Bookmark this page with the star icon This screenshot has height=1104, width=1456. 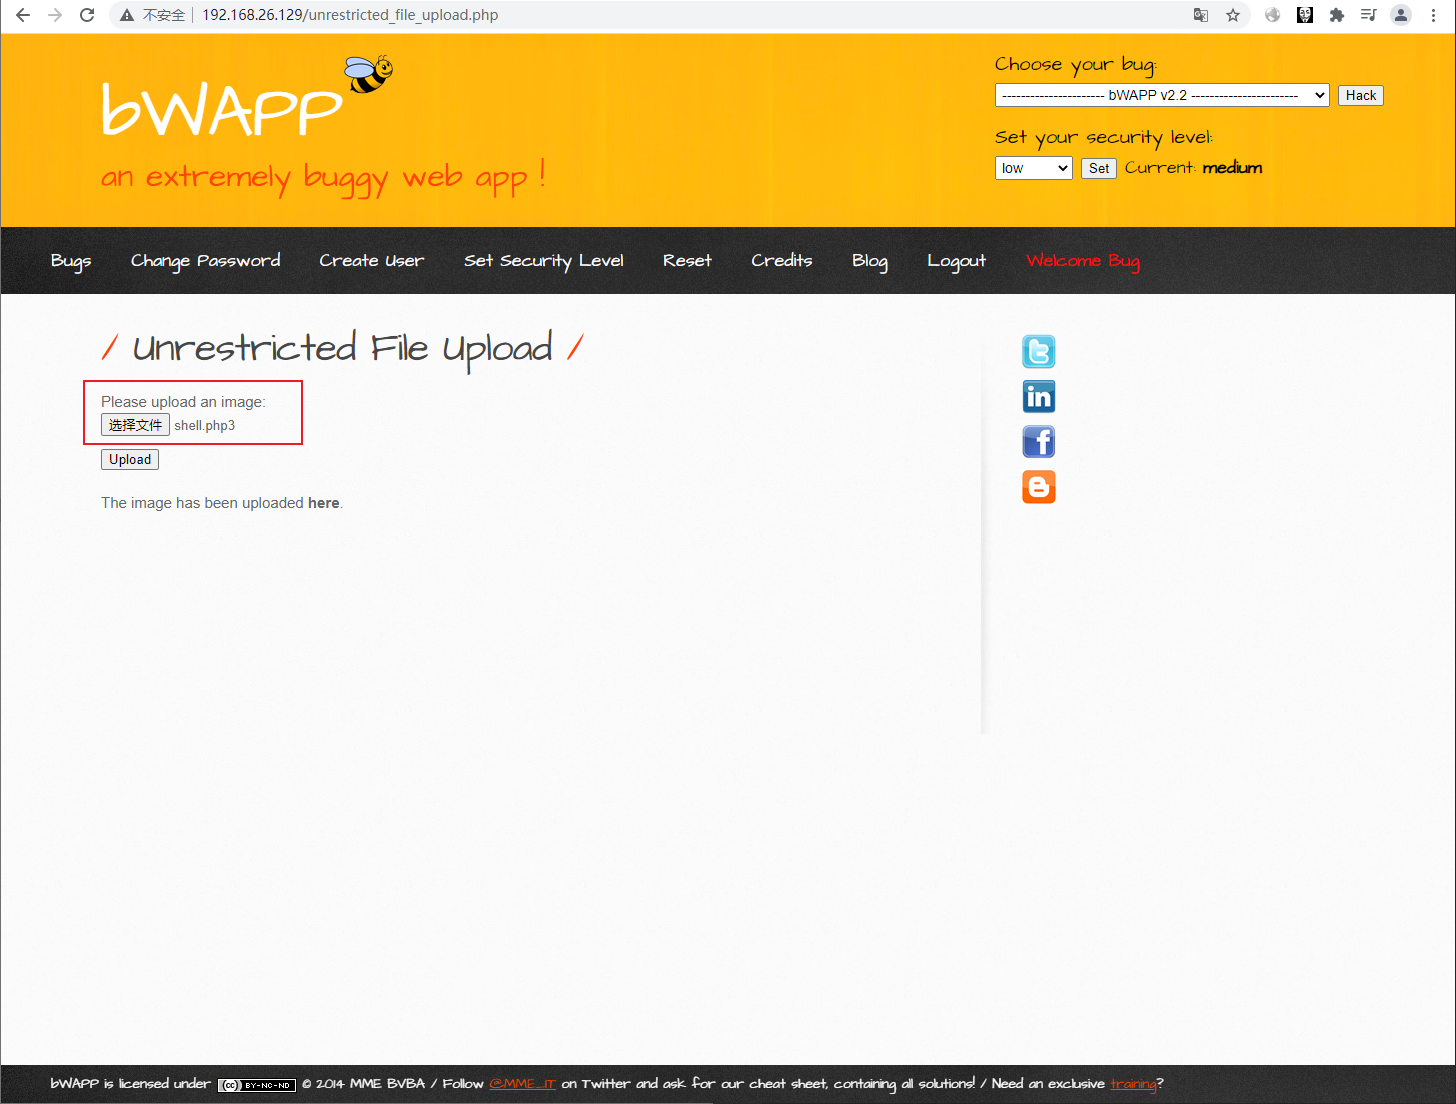[x=1233, y=15]
